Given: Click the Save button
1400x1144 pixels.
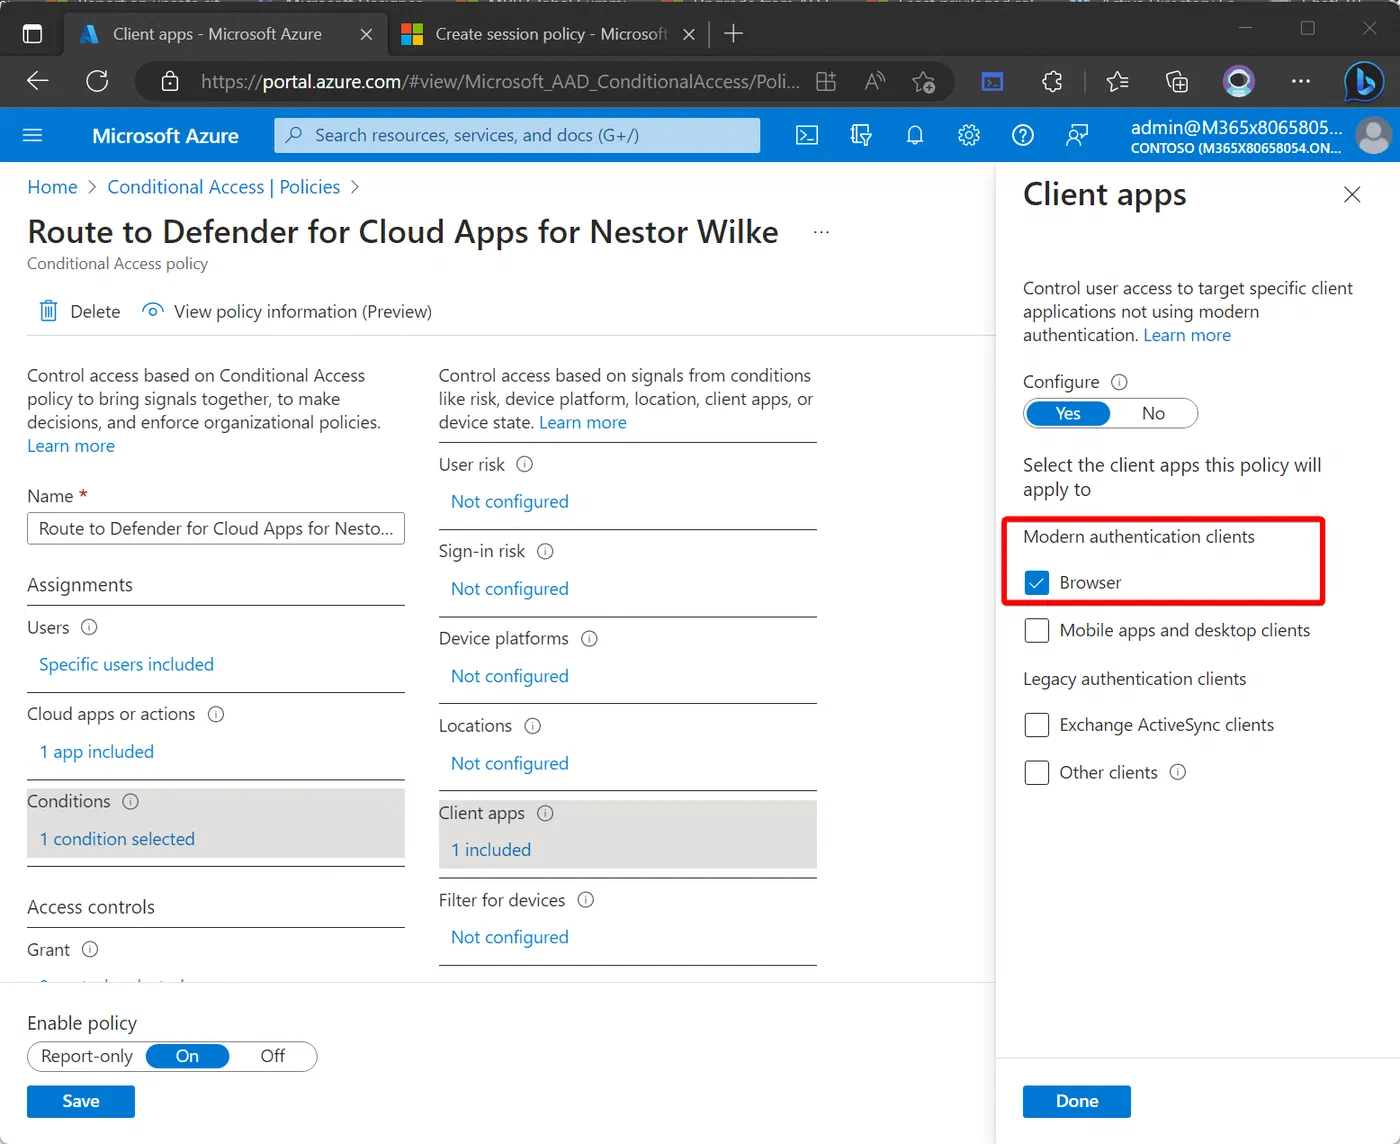Looking at the screenshot, I should click(81, 1101).
